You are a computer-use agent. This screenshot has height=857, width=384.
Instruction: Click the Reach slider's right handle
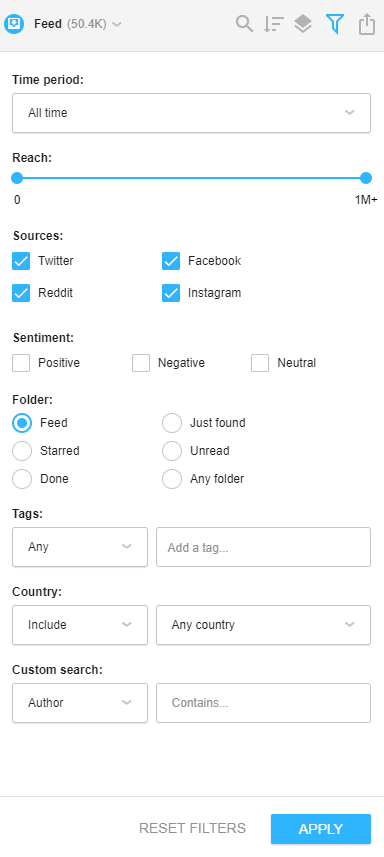pos(366,178)
